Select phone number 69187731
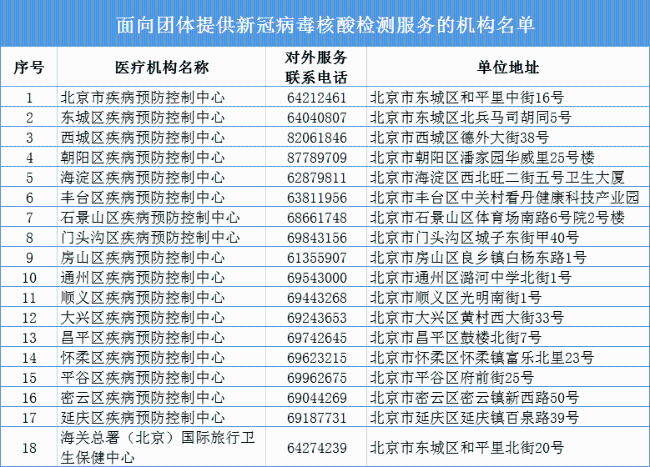The width and height of the screenshot is (650, 467). pyautogui.click(x=317, y=417)
